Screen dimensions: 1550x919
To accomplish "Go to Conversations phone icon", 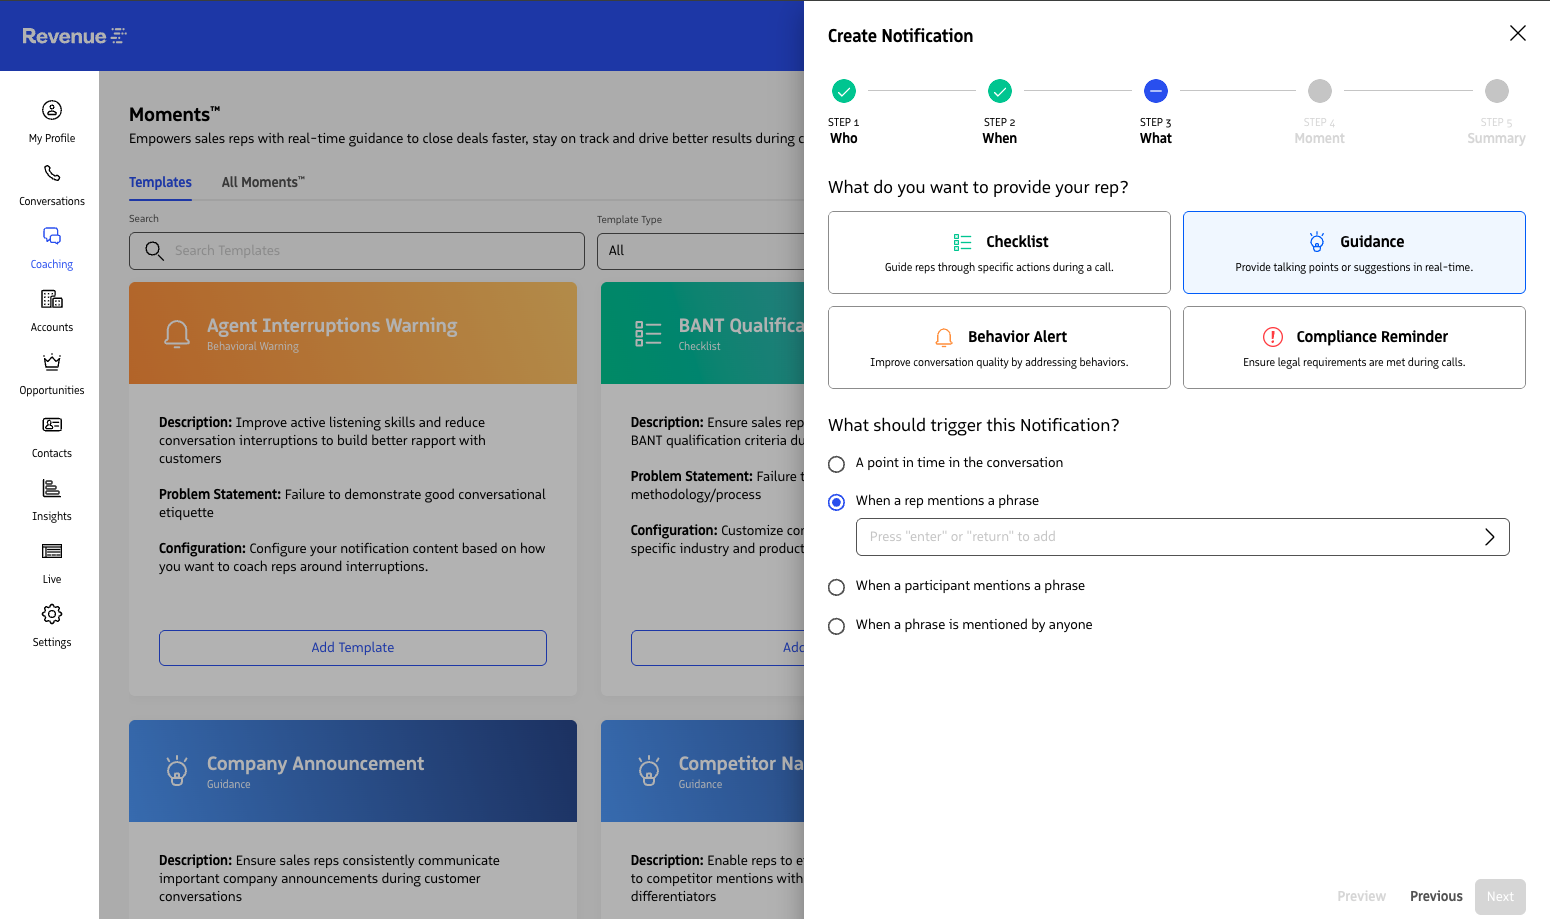I will [x=52, y=174].
